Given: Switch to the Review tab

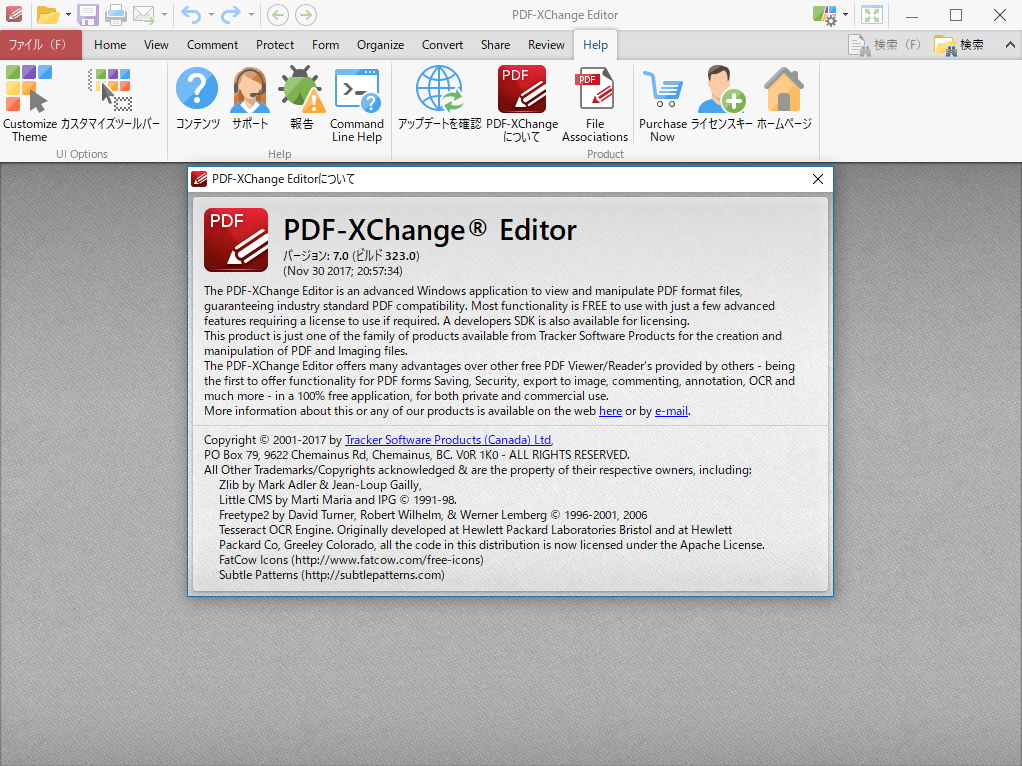Looking at the screenshot, I should pos(546,44).
